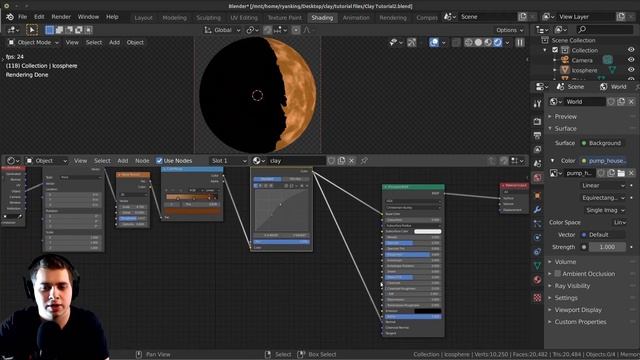Click the pump_house color texture button
This screenshot has width=640, height=360.
tap(604, 161)
